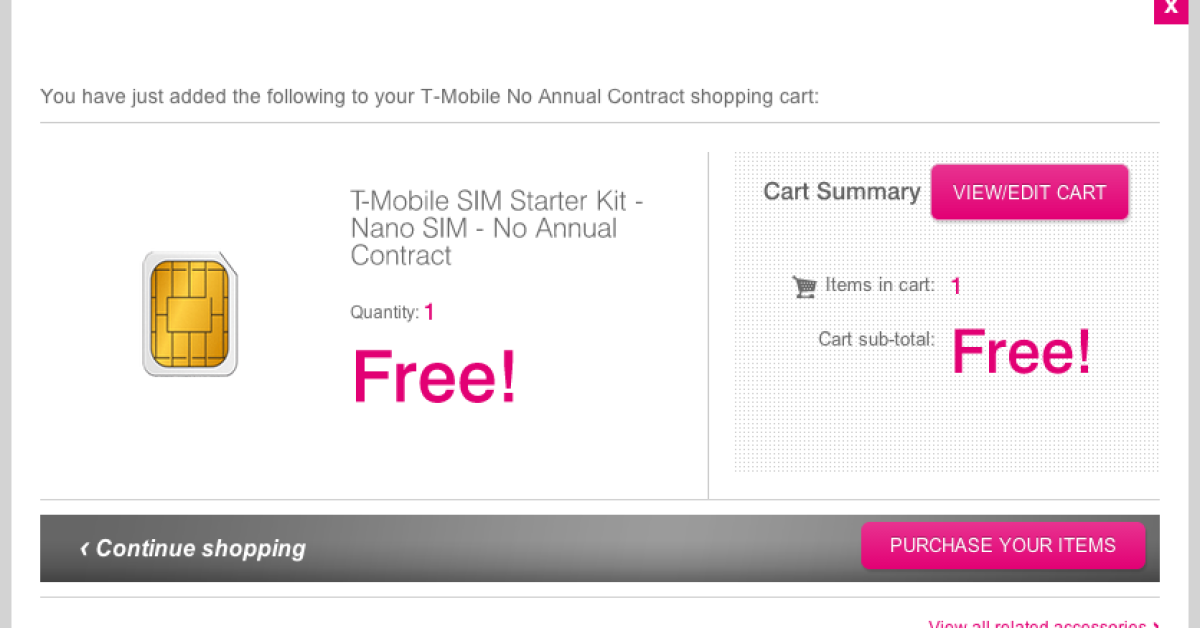Click the items in cart count number

click(956, 287)
